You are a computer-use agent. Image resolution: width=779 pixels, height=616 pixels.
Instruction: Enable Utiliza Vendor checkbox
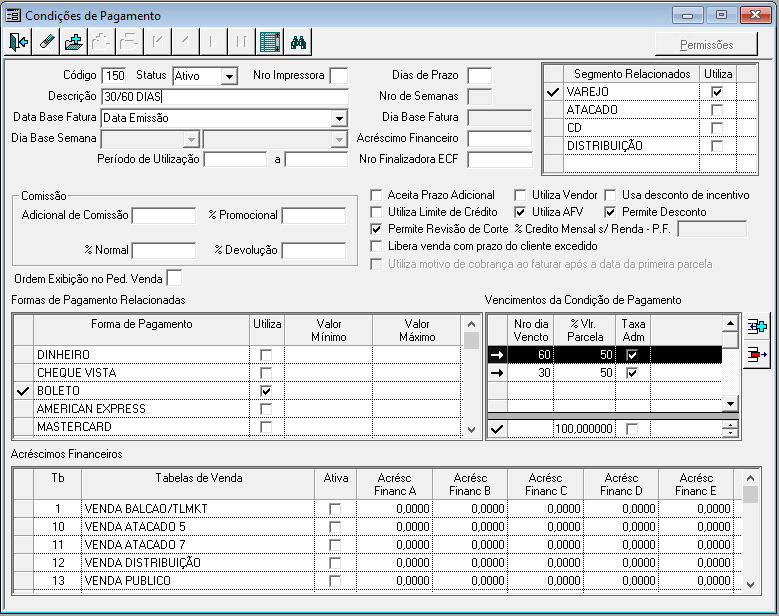click(x=520, y=195)
